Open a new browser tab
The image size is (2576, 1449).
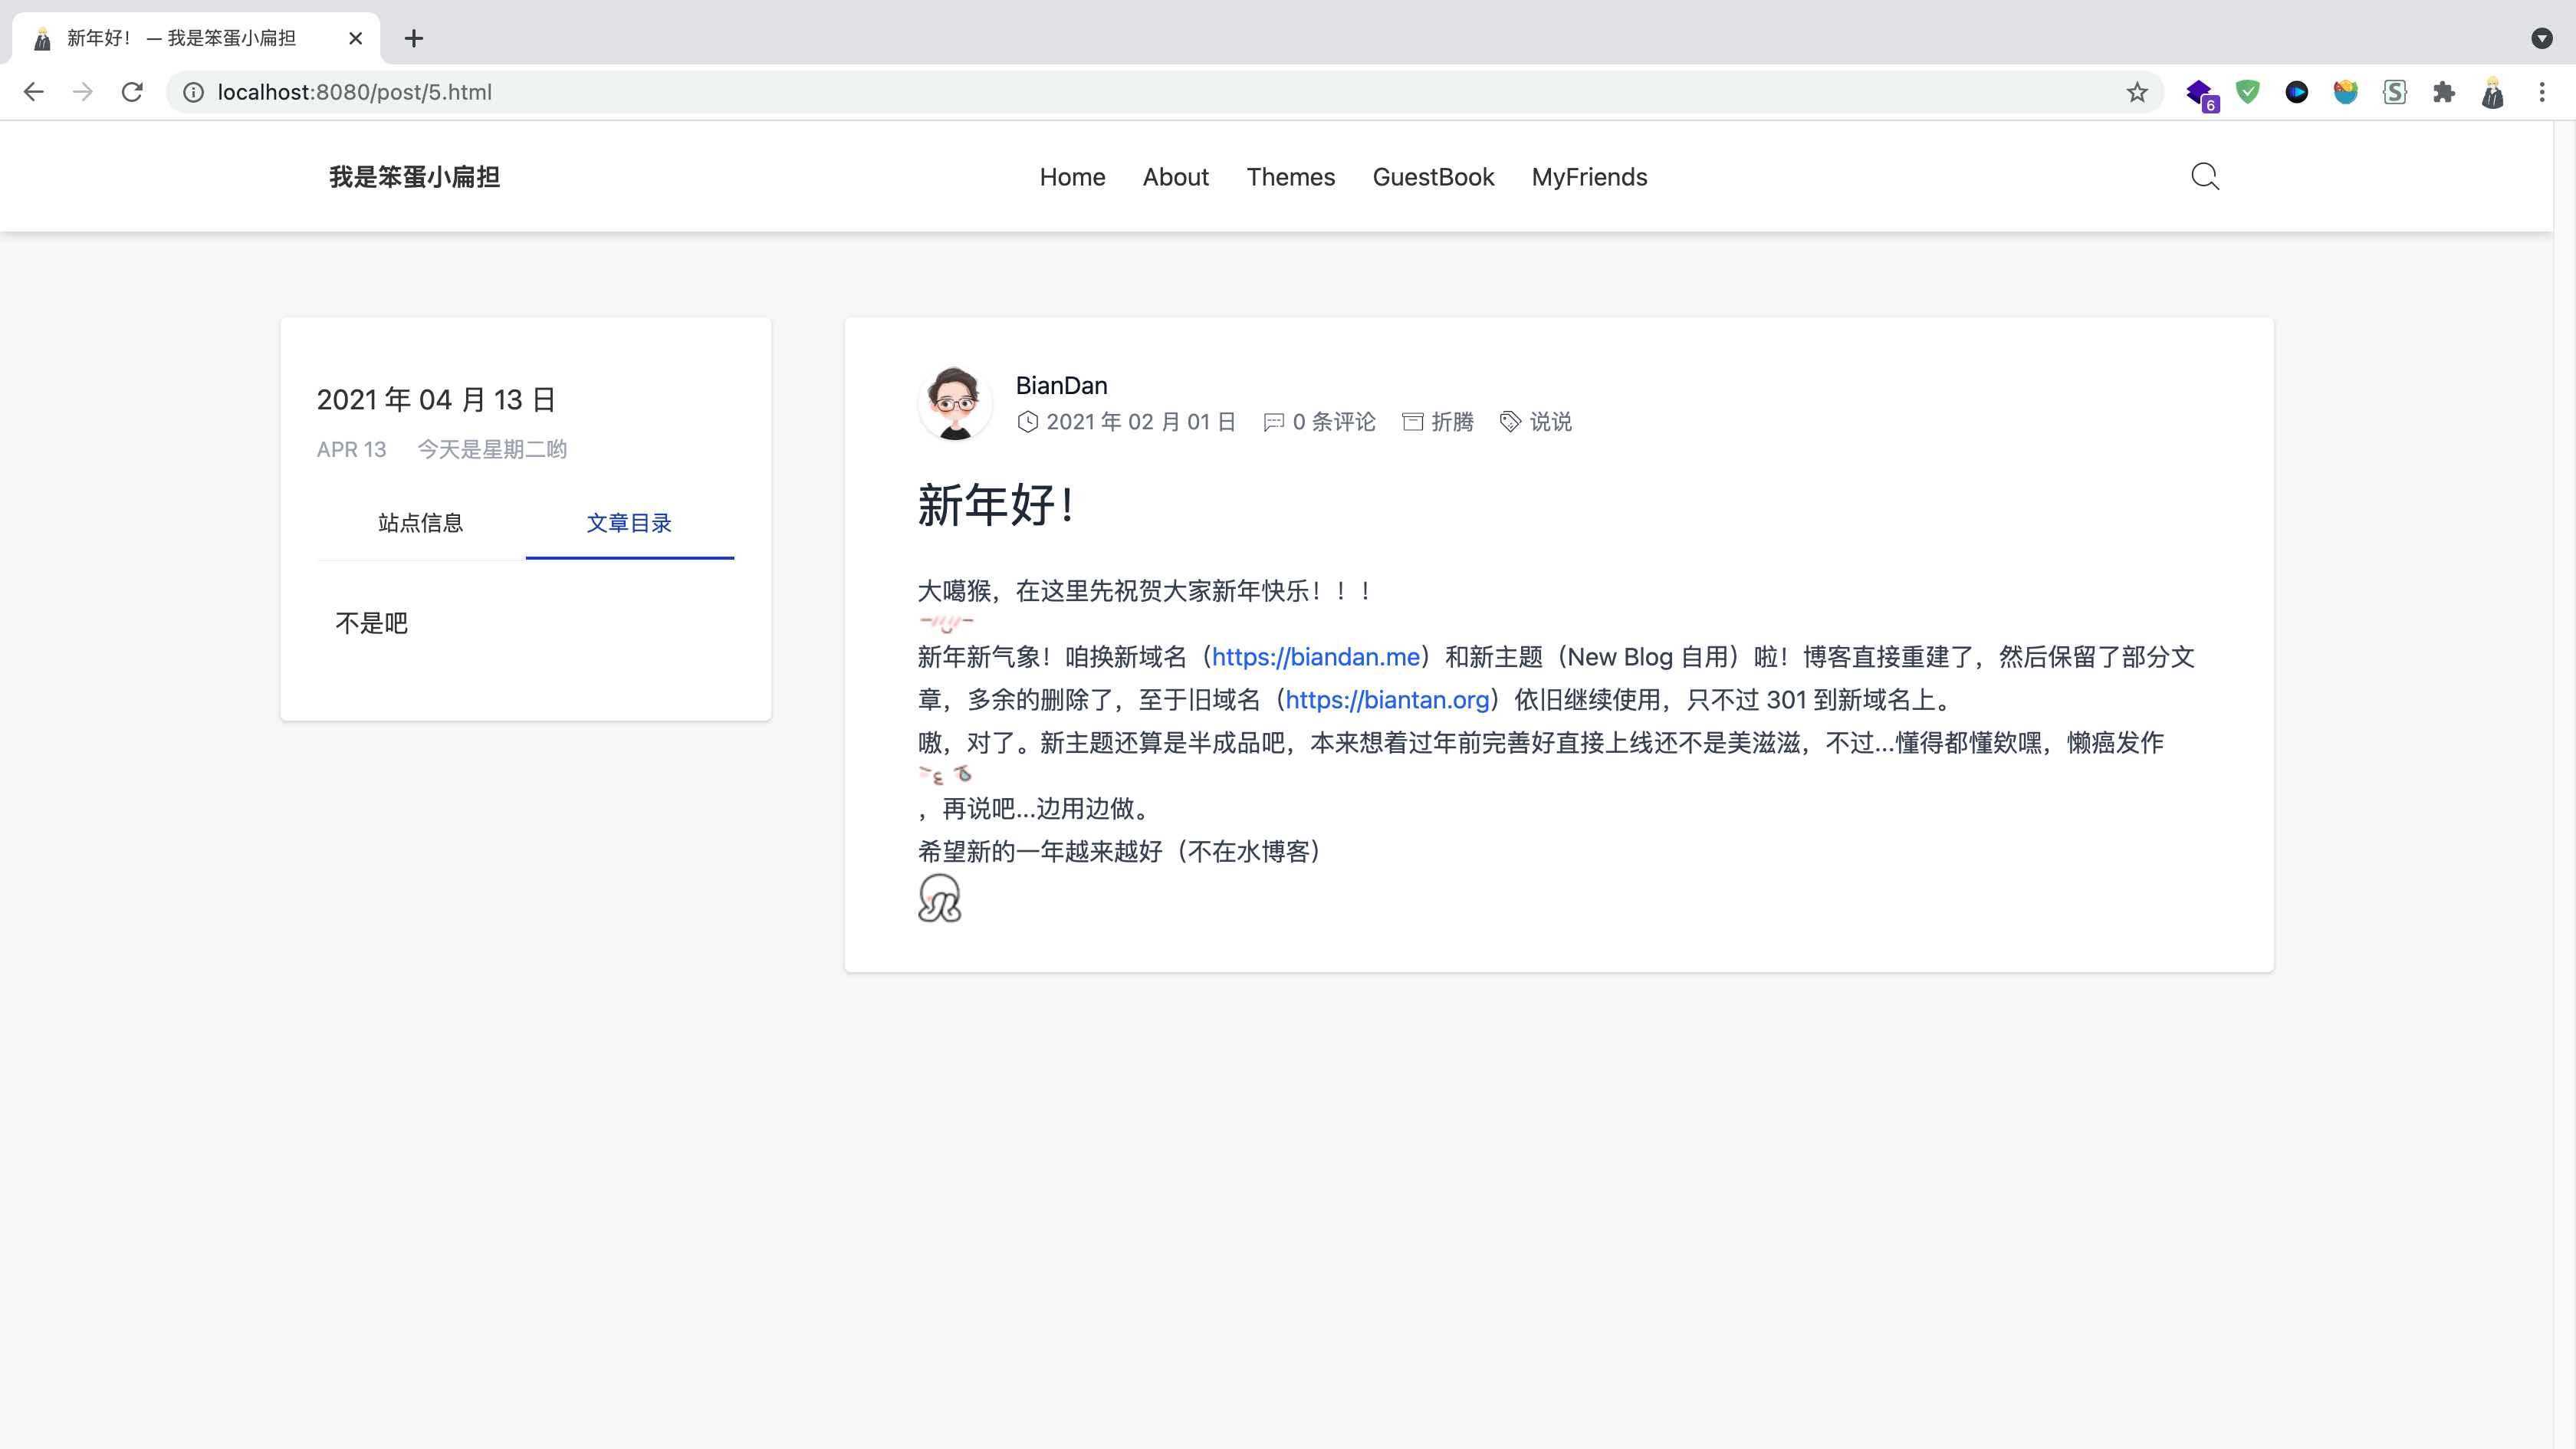(x=414, y=38)
